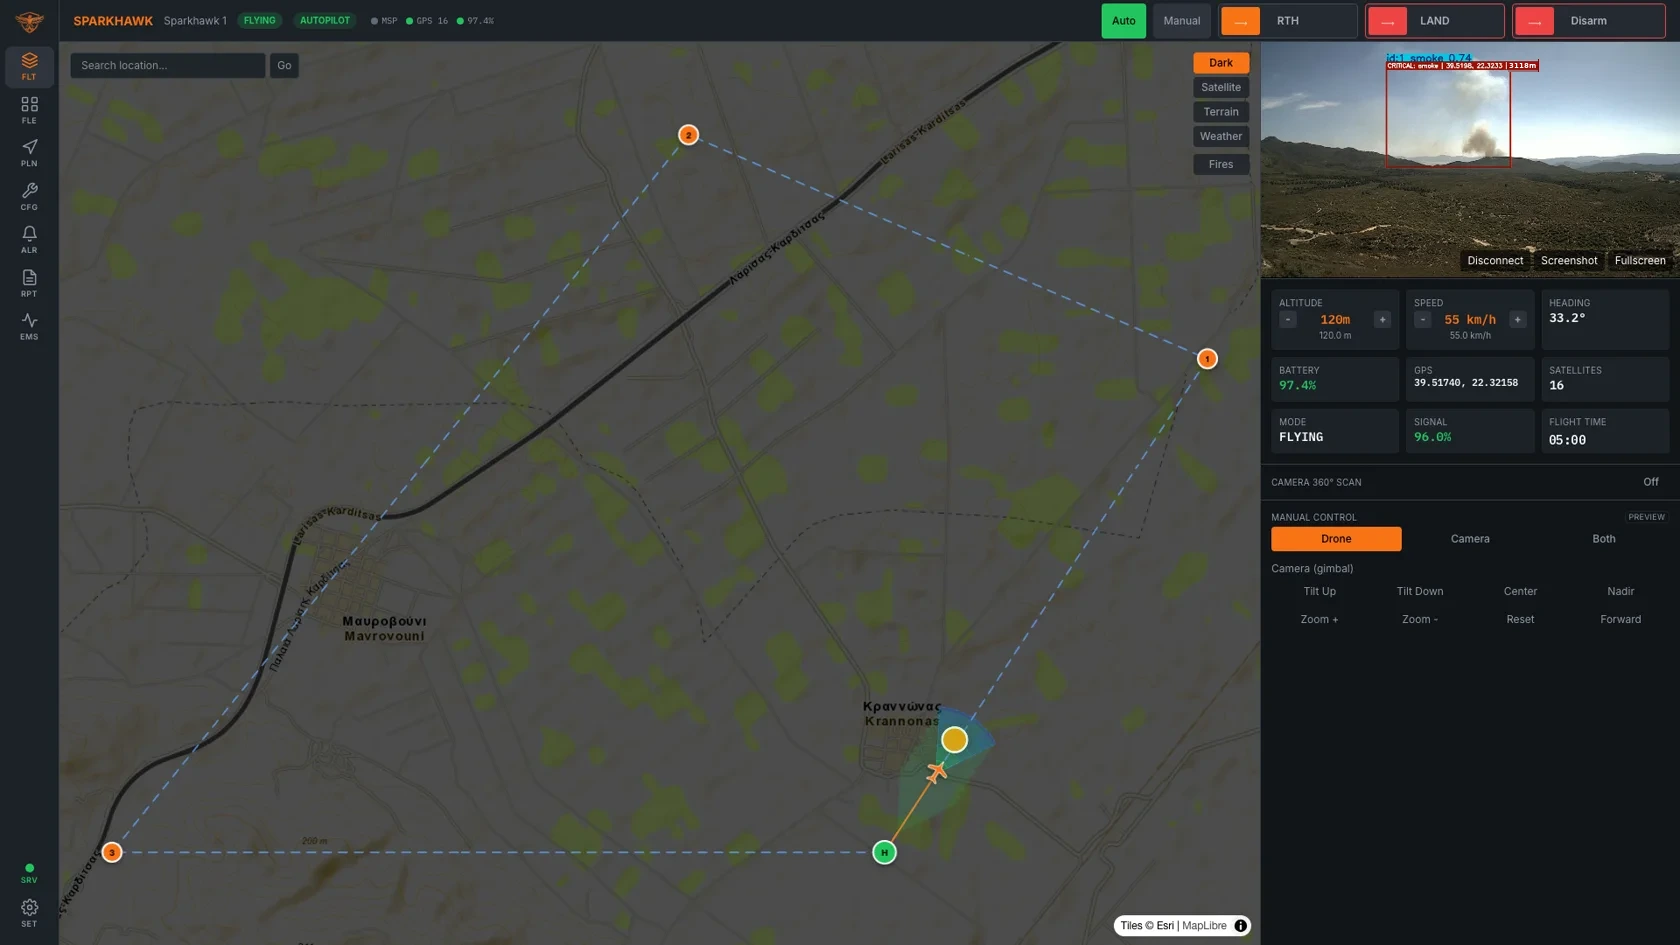Image resolution: width=1680 pixels, height=945 pixels.
Task: Toggle the Fires map overlay
Action: 1221,164
